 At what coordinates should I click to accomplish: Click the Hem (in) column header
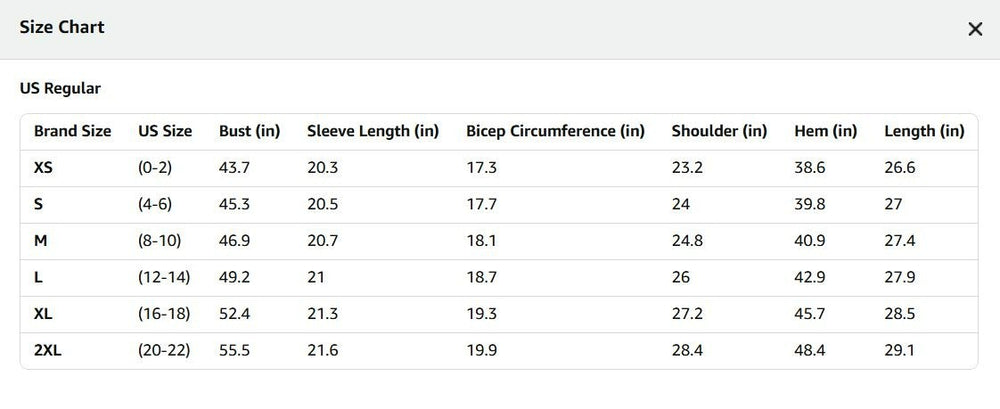[x=825, y=131]
